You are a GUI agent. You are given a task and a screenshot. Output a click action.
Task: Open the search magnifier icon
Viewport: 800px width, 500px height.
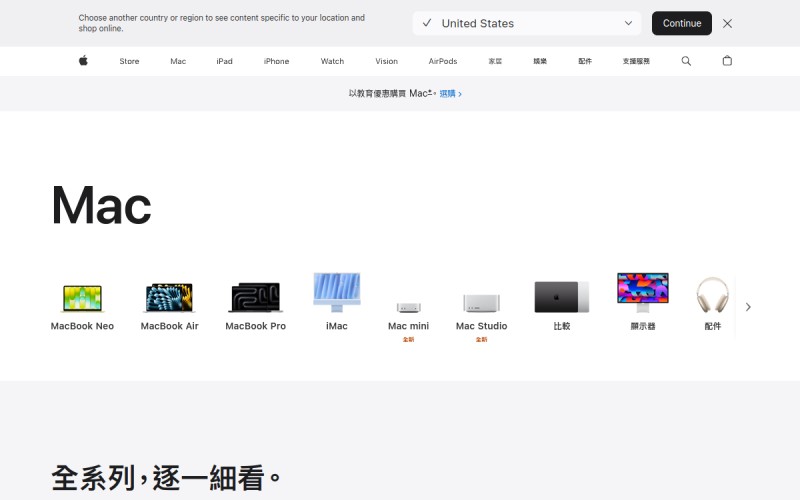pos(686,61)
